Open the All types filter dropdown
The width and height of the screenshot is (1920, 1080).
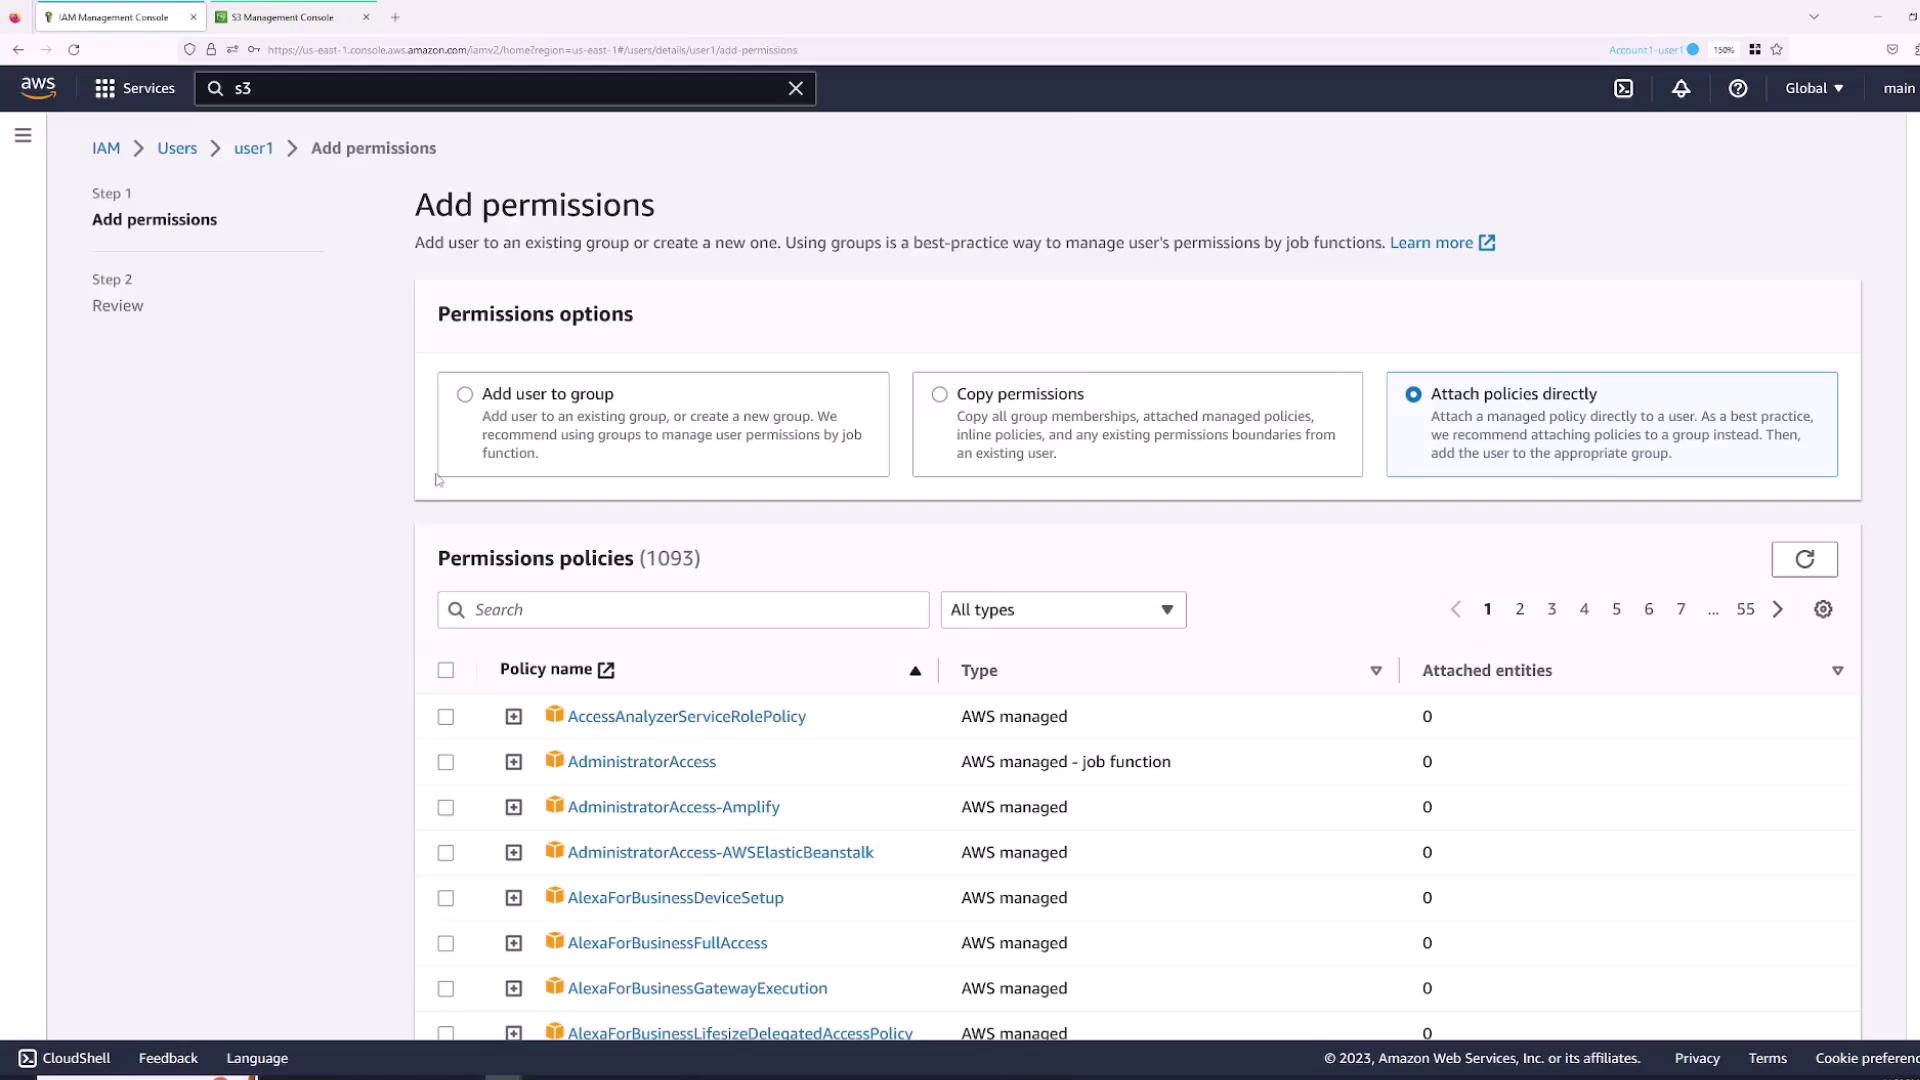pos(1063,610)
